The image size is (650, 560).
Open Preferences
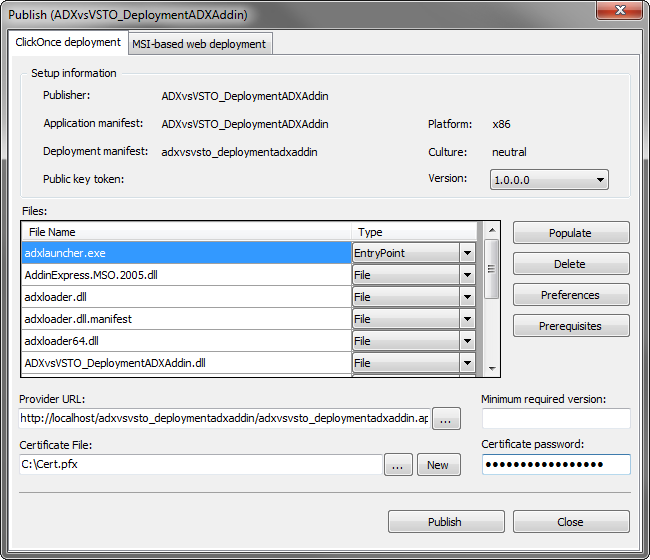pyautogui.click(x=571, y=295)
